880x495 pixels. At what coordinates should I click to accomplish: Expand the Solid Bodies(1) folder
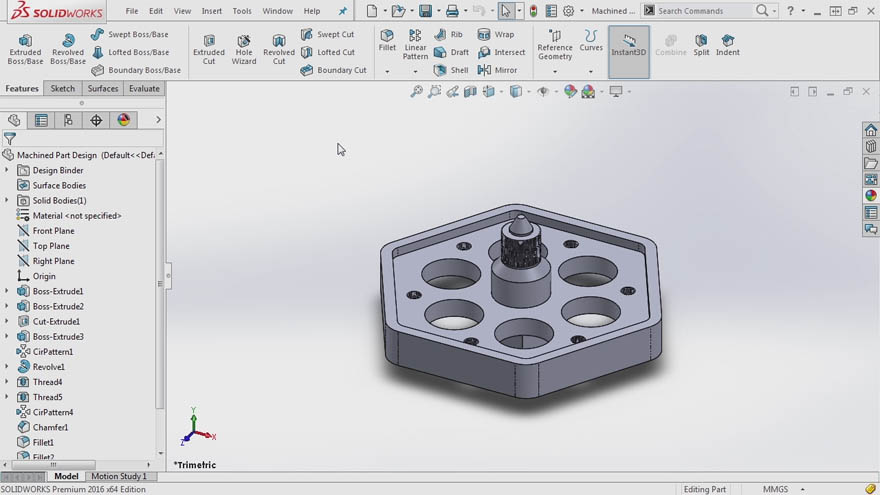7,200
